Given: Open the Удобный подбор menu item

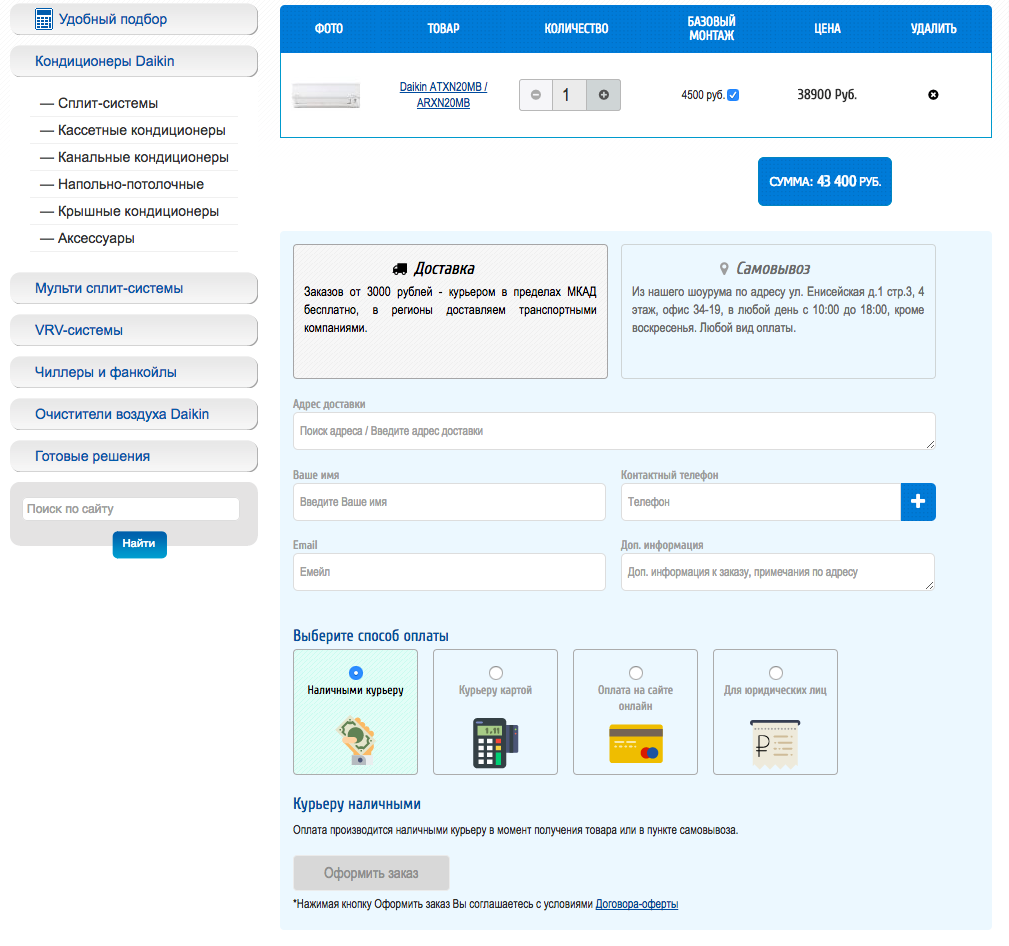Looking at the screenshot, I should click(x=134, y=19).
